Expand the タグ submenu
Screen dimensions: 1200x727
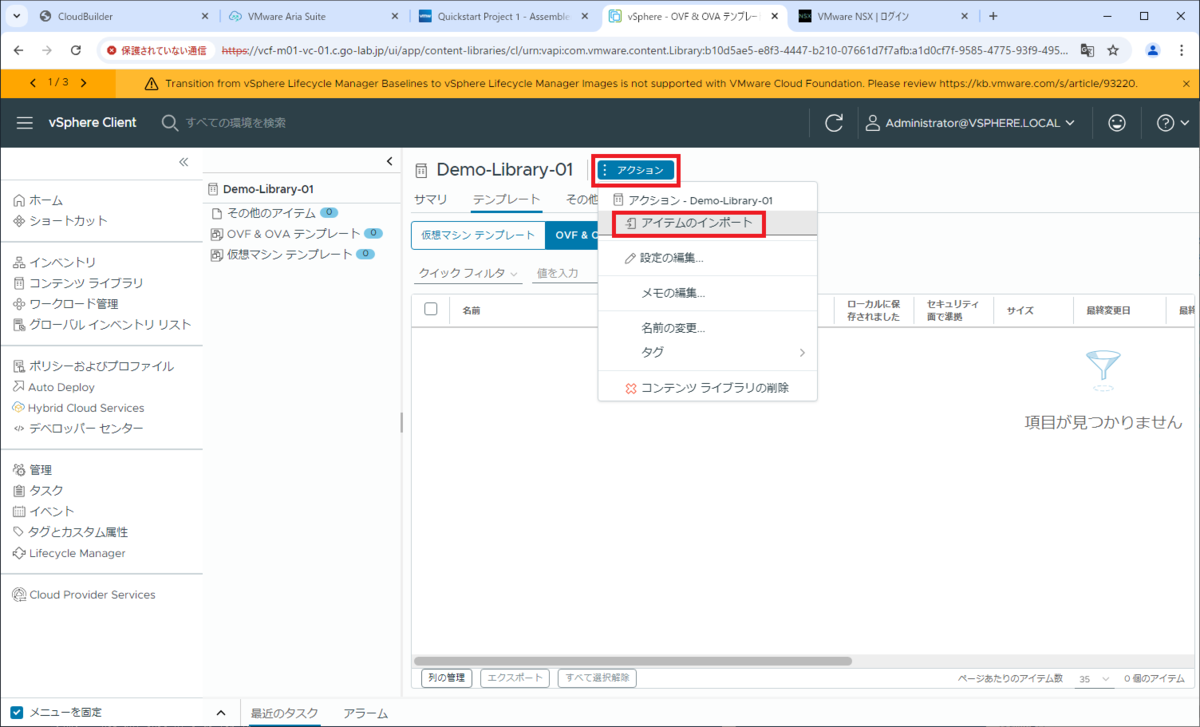[x=708, y=352]
